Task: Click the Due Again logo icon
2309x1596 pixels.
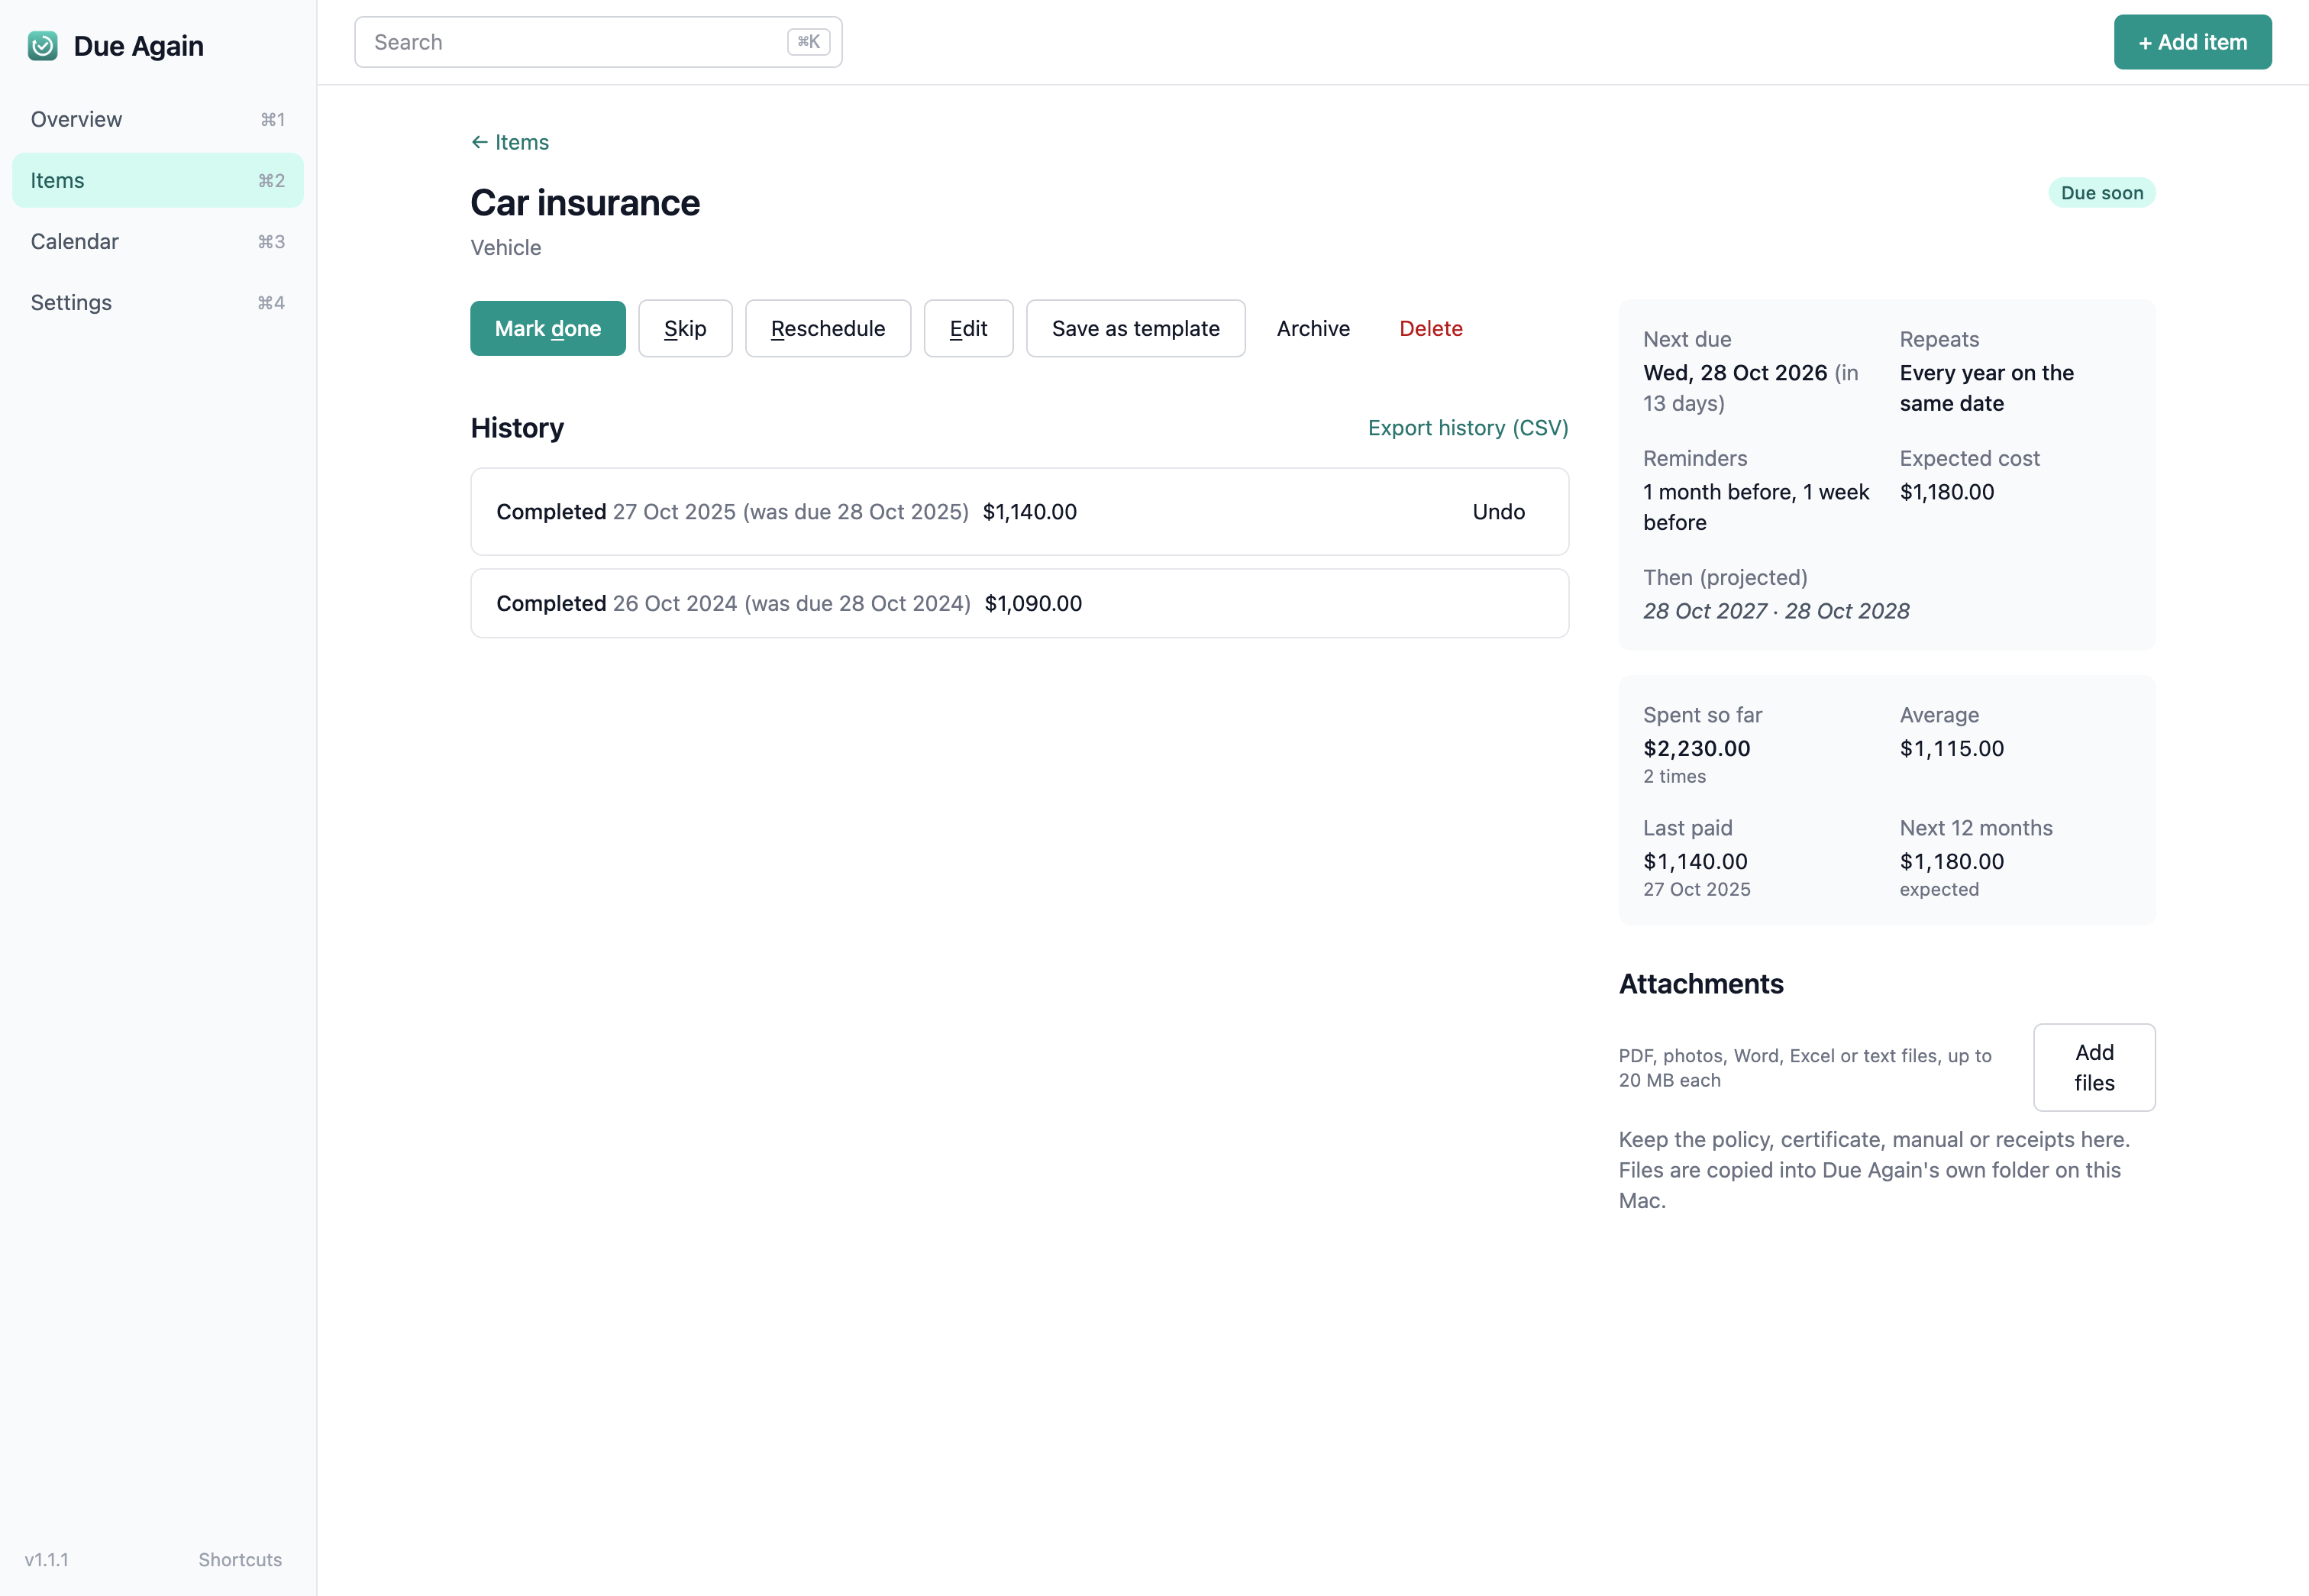Action: tap(42, 46)
